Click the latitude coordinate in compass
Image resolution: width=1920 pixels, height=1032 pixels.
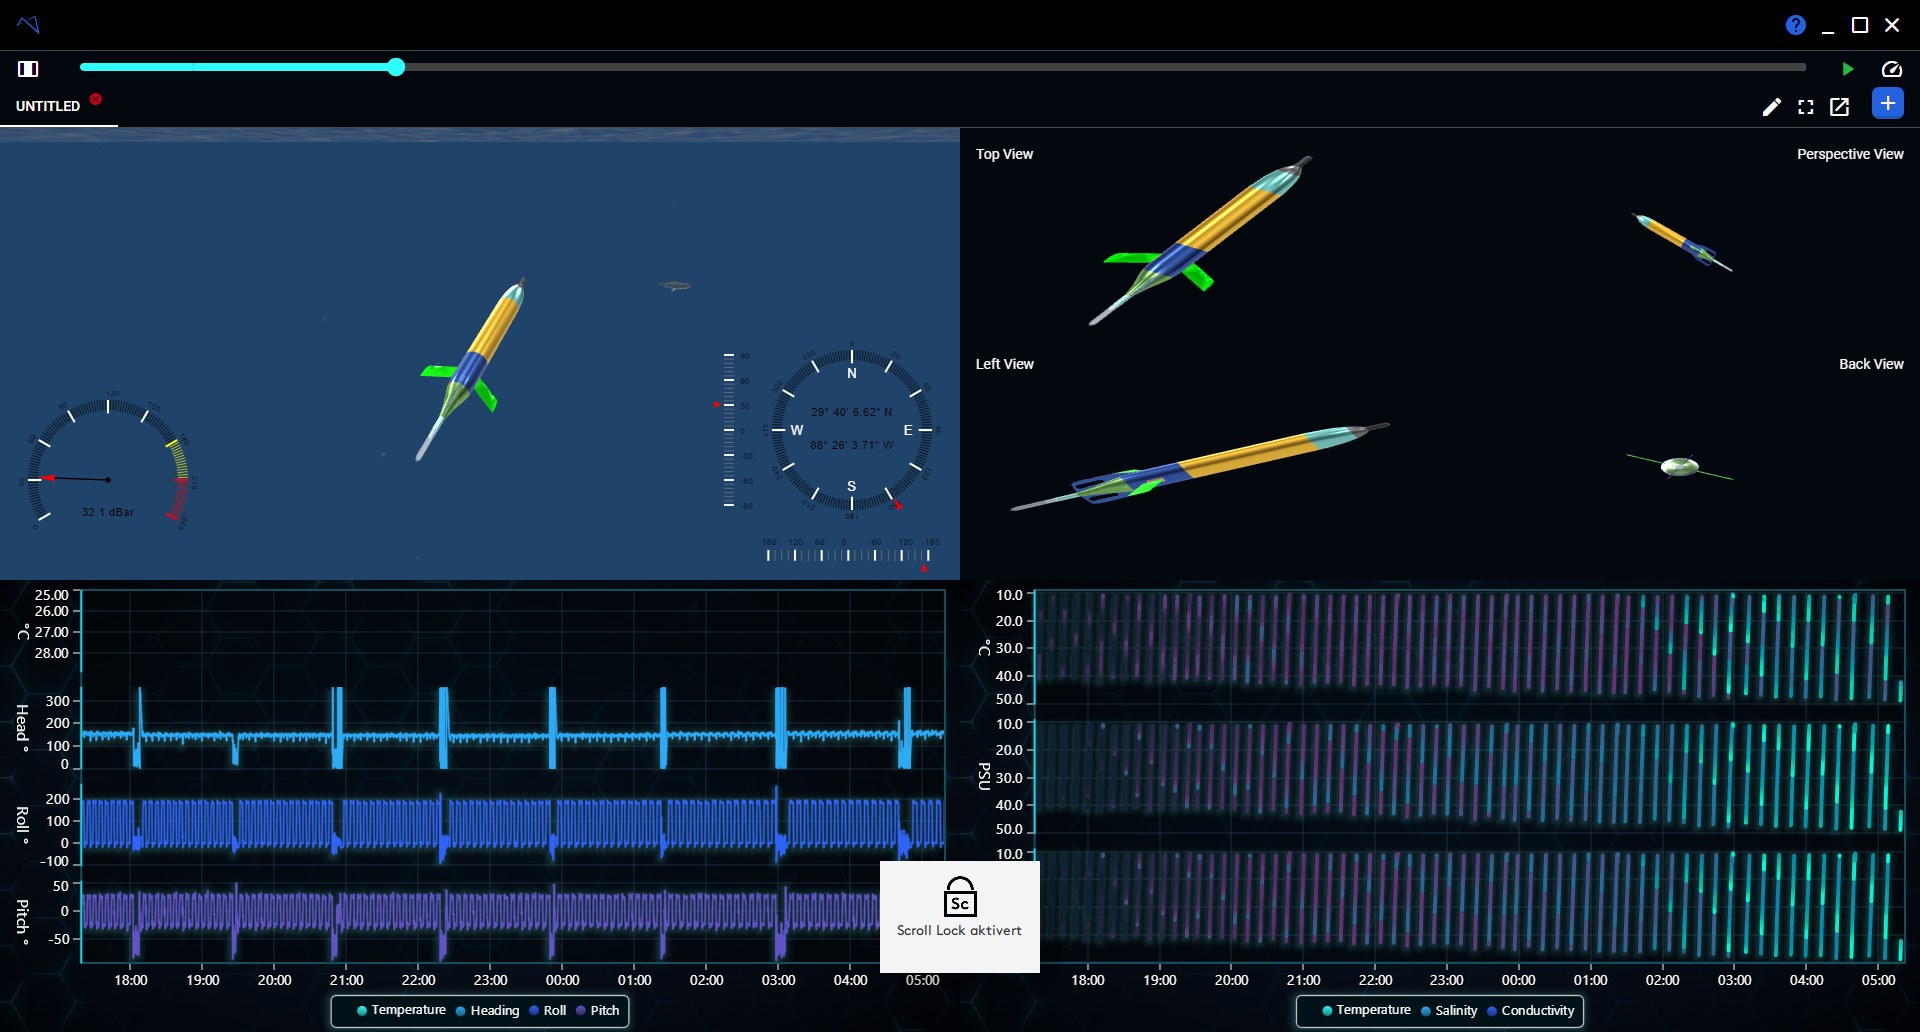851,412
